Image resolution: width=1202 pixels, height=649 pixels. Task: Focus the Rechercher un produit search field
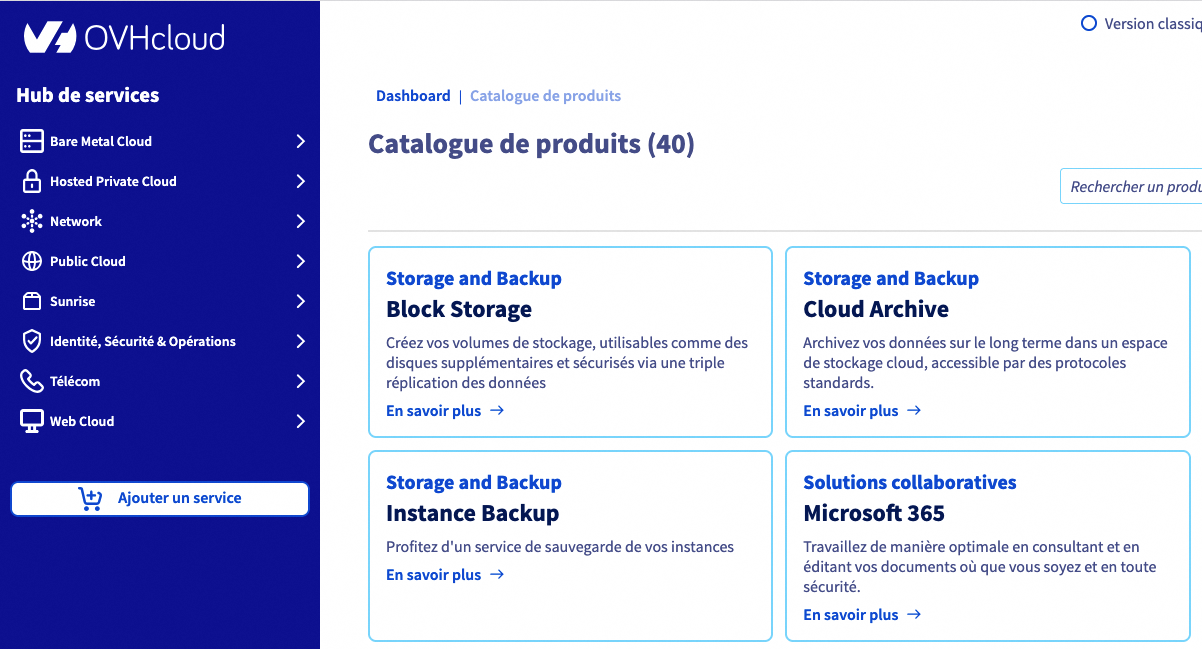(1133, 187)
